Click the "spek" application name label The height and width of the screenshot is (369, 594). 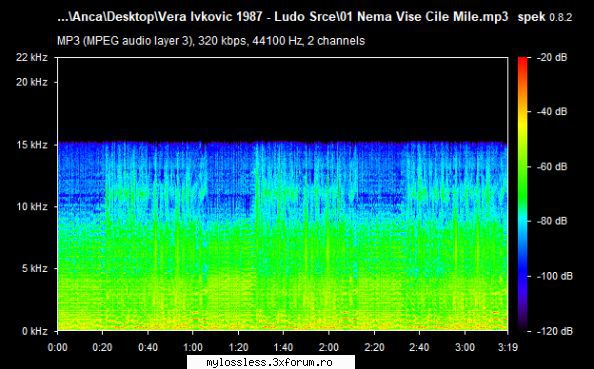pyautogui.click(x=531, y=17)
